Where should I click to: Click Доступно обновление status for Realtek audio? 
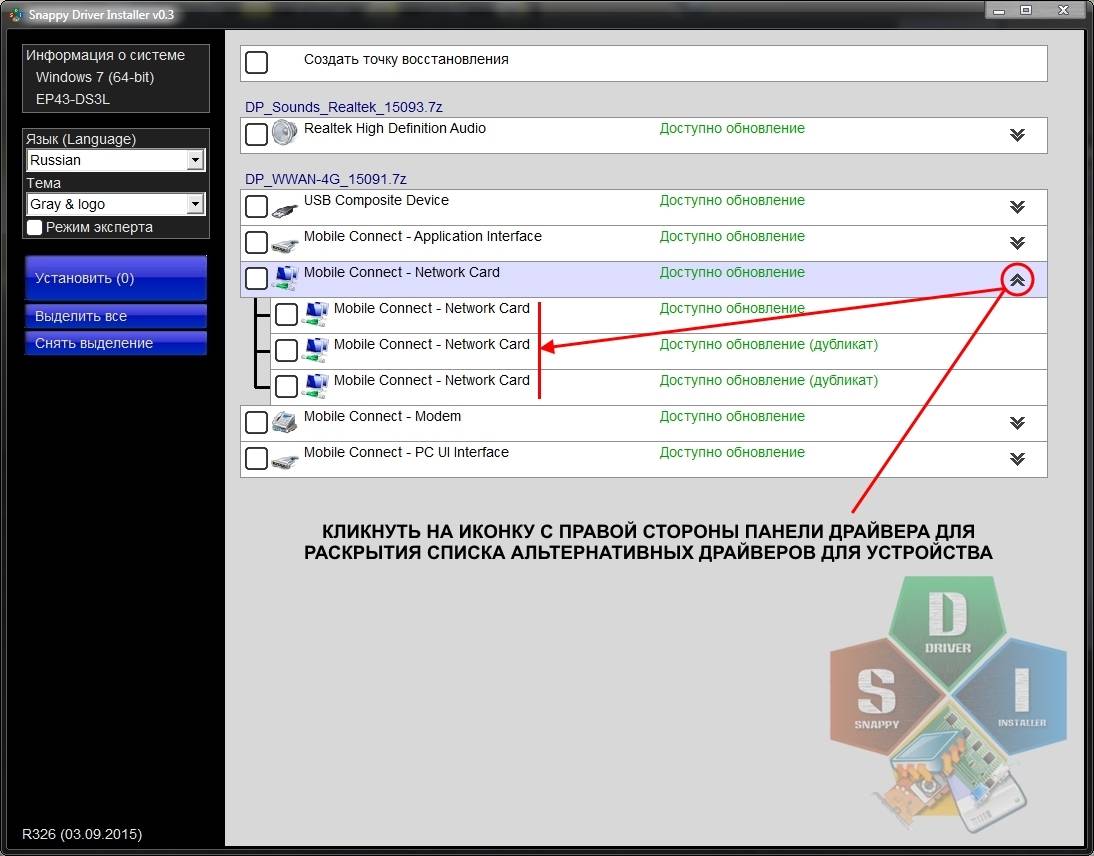732,128
